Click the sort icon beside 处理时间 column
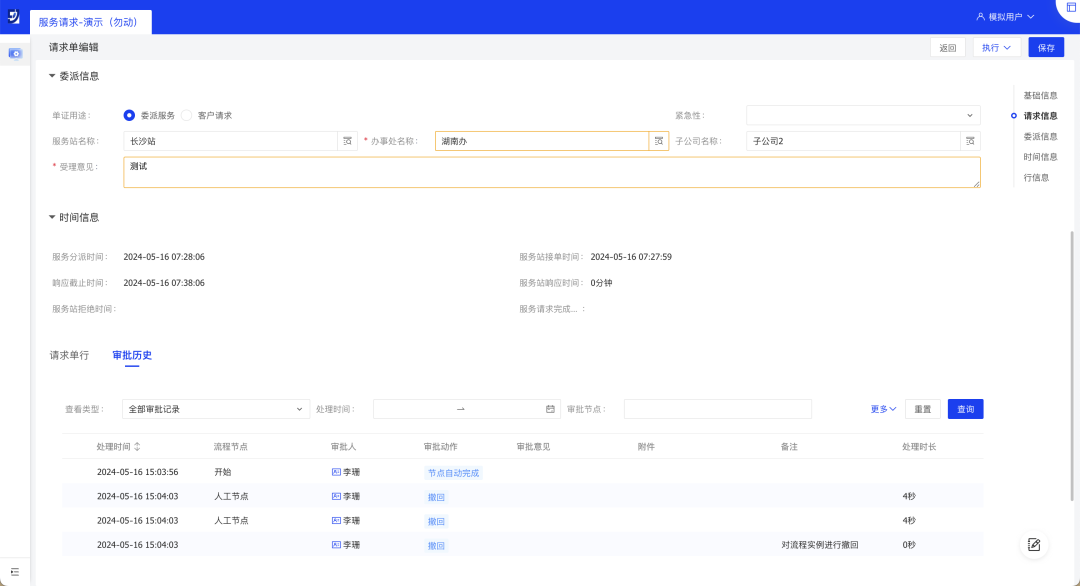The width and height of the screenshot is (1080, 586). pos(137,446)
